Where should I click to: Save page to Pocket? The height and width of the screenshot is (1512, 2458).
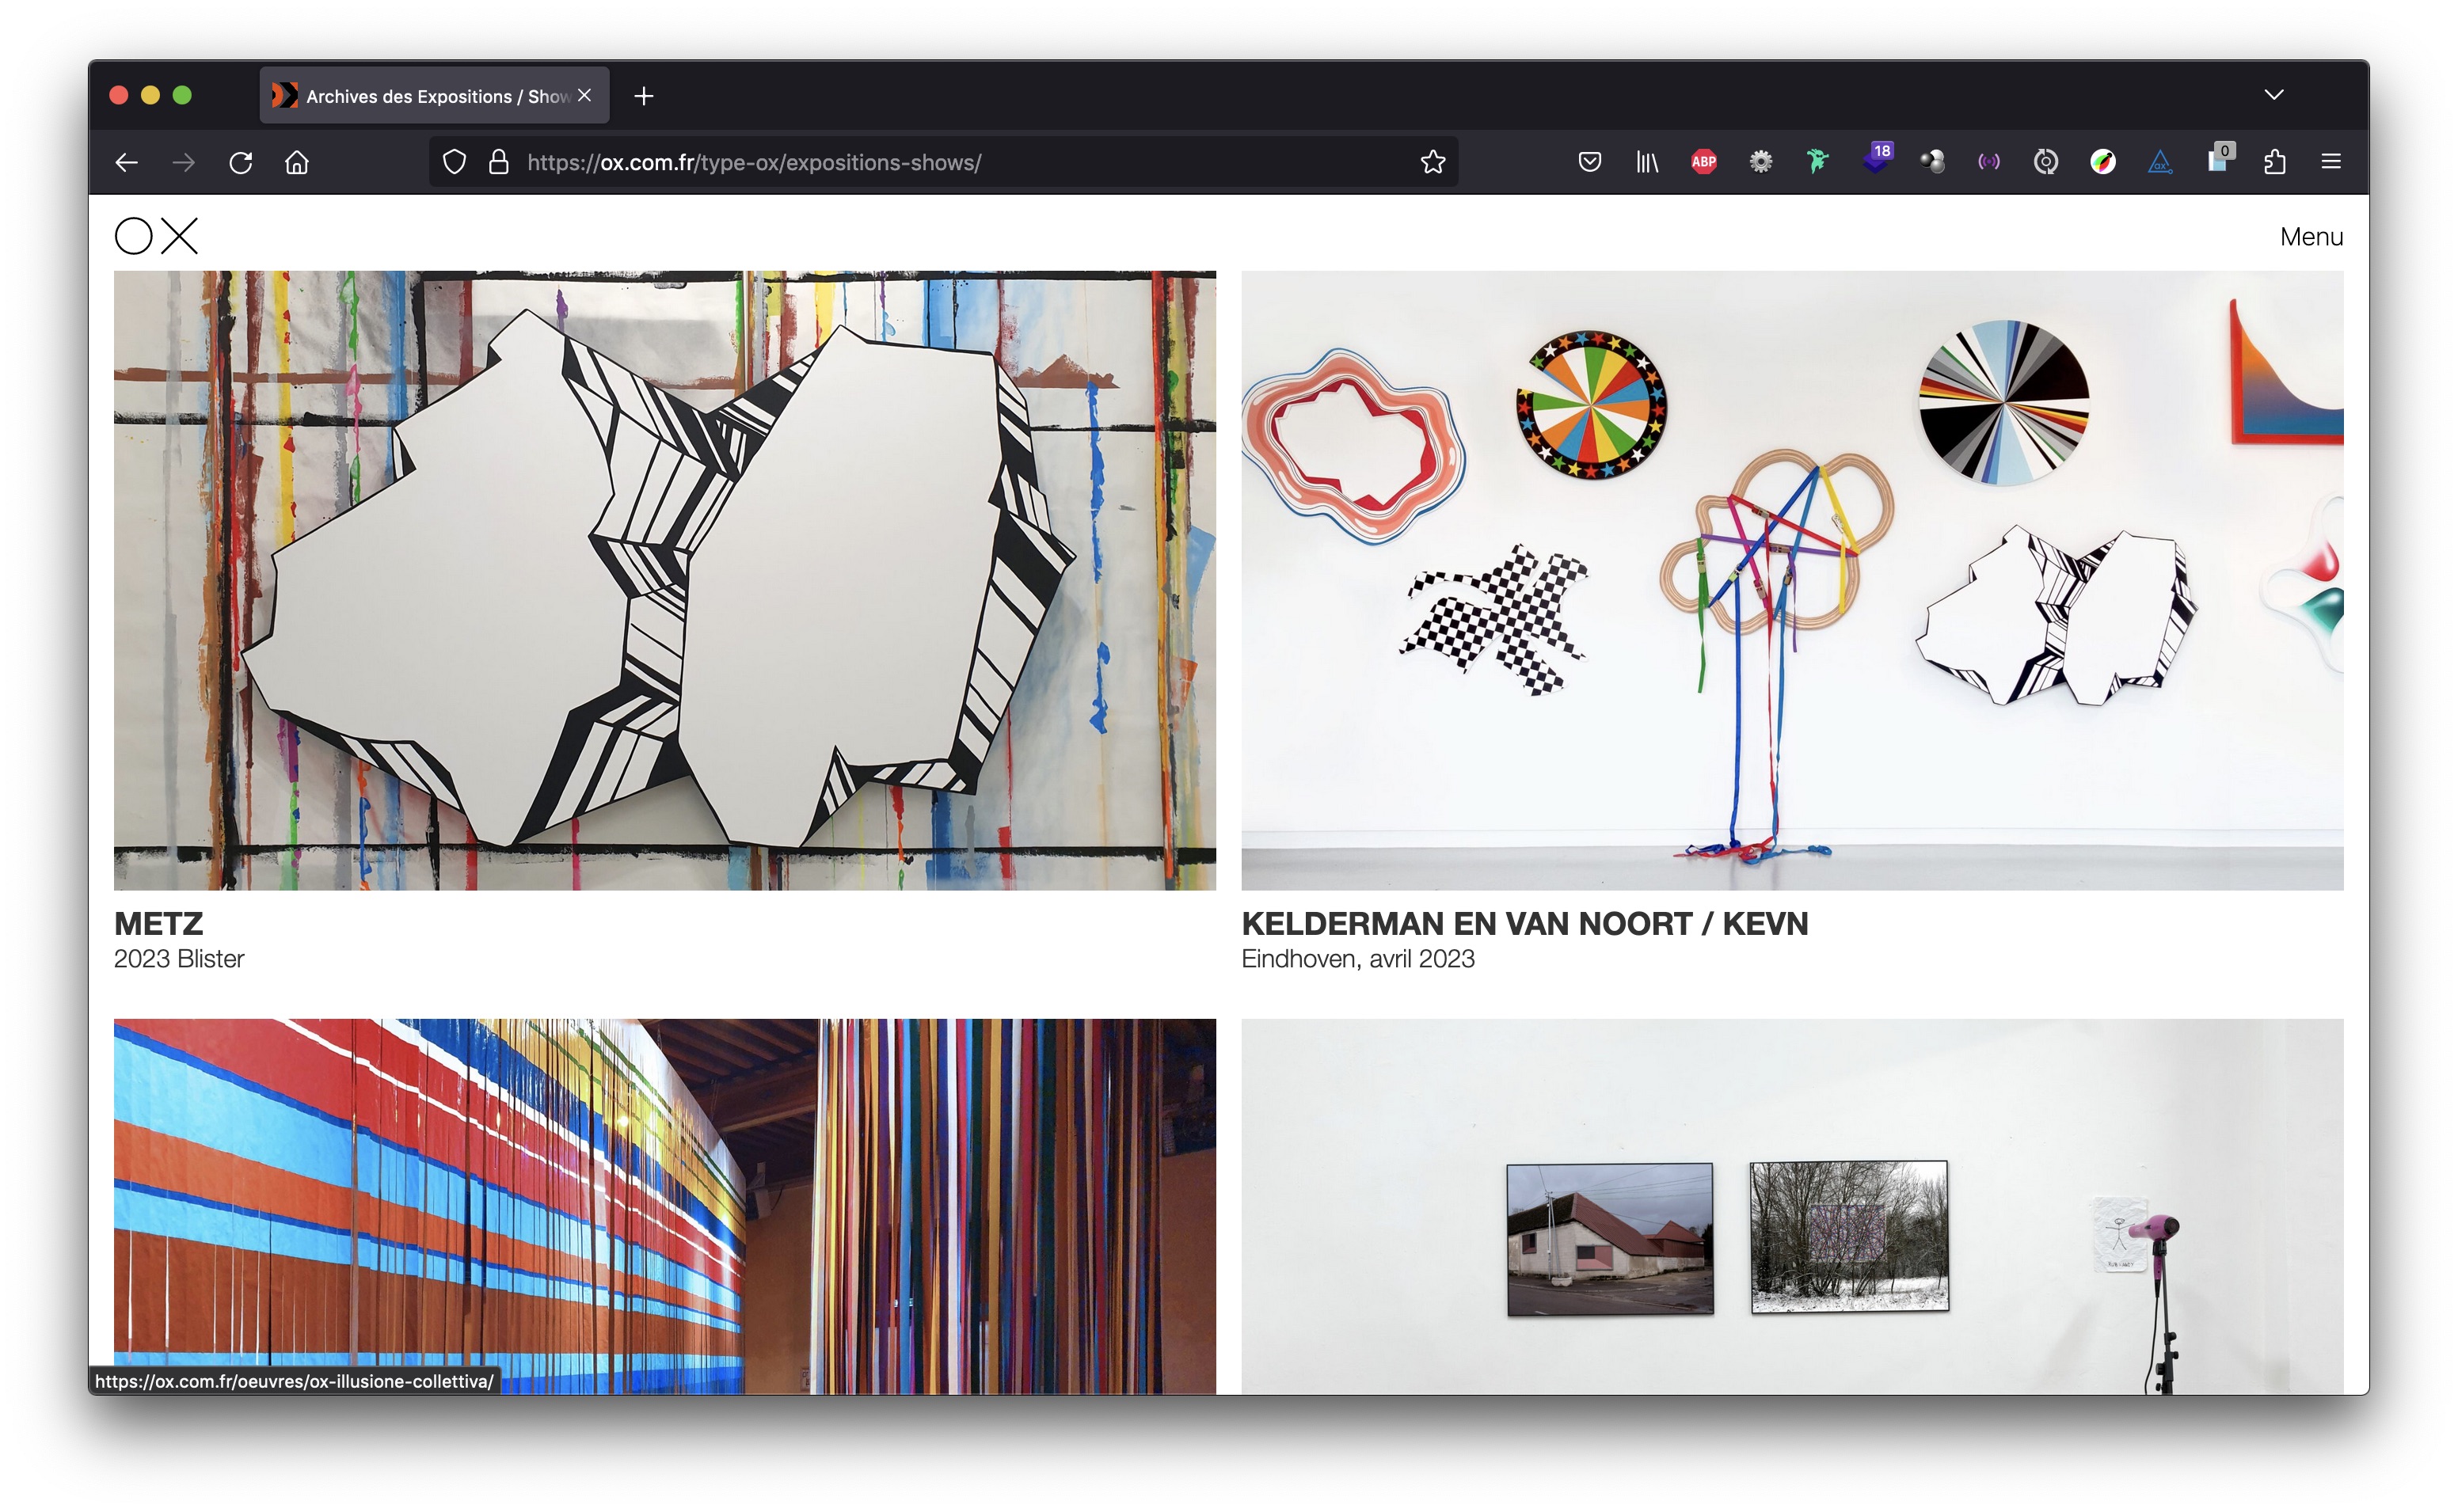coord(1589,162)
